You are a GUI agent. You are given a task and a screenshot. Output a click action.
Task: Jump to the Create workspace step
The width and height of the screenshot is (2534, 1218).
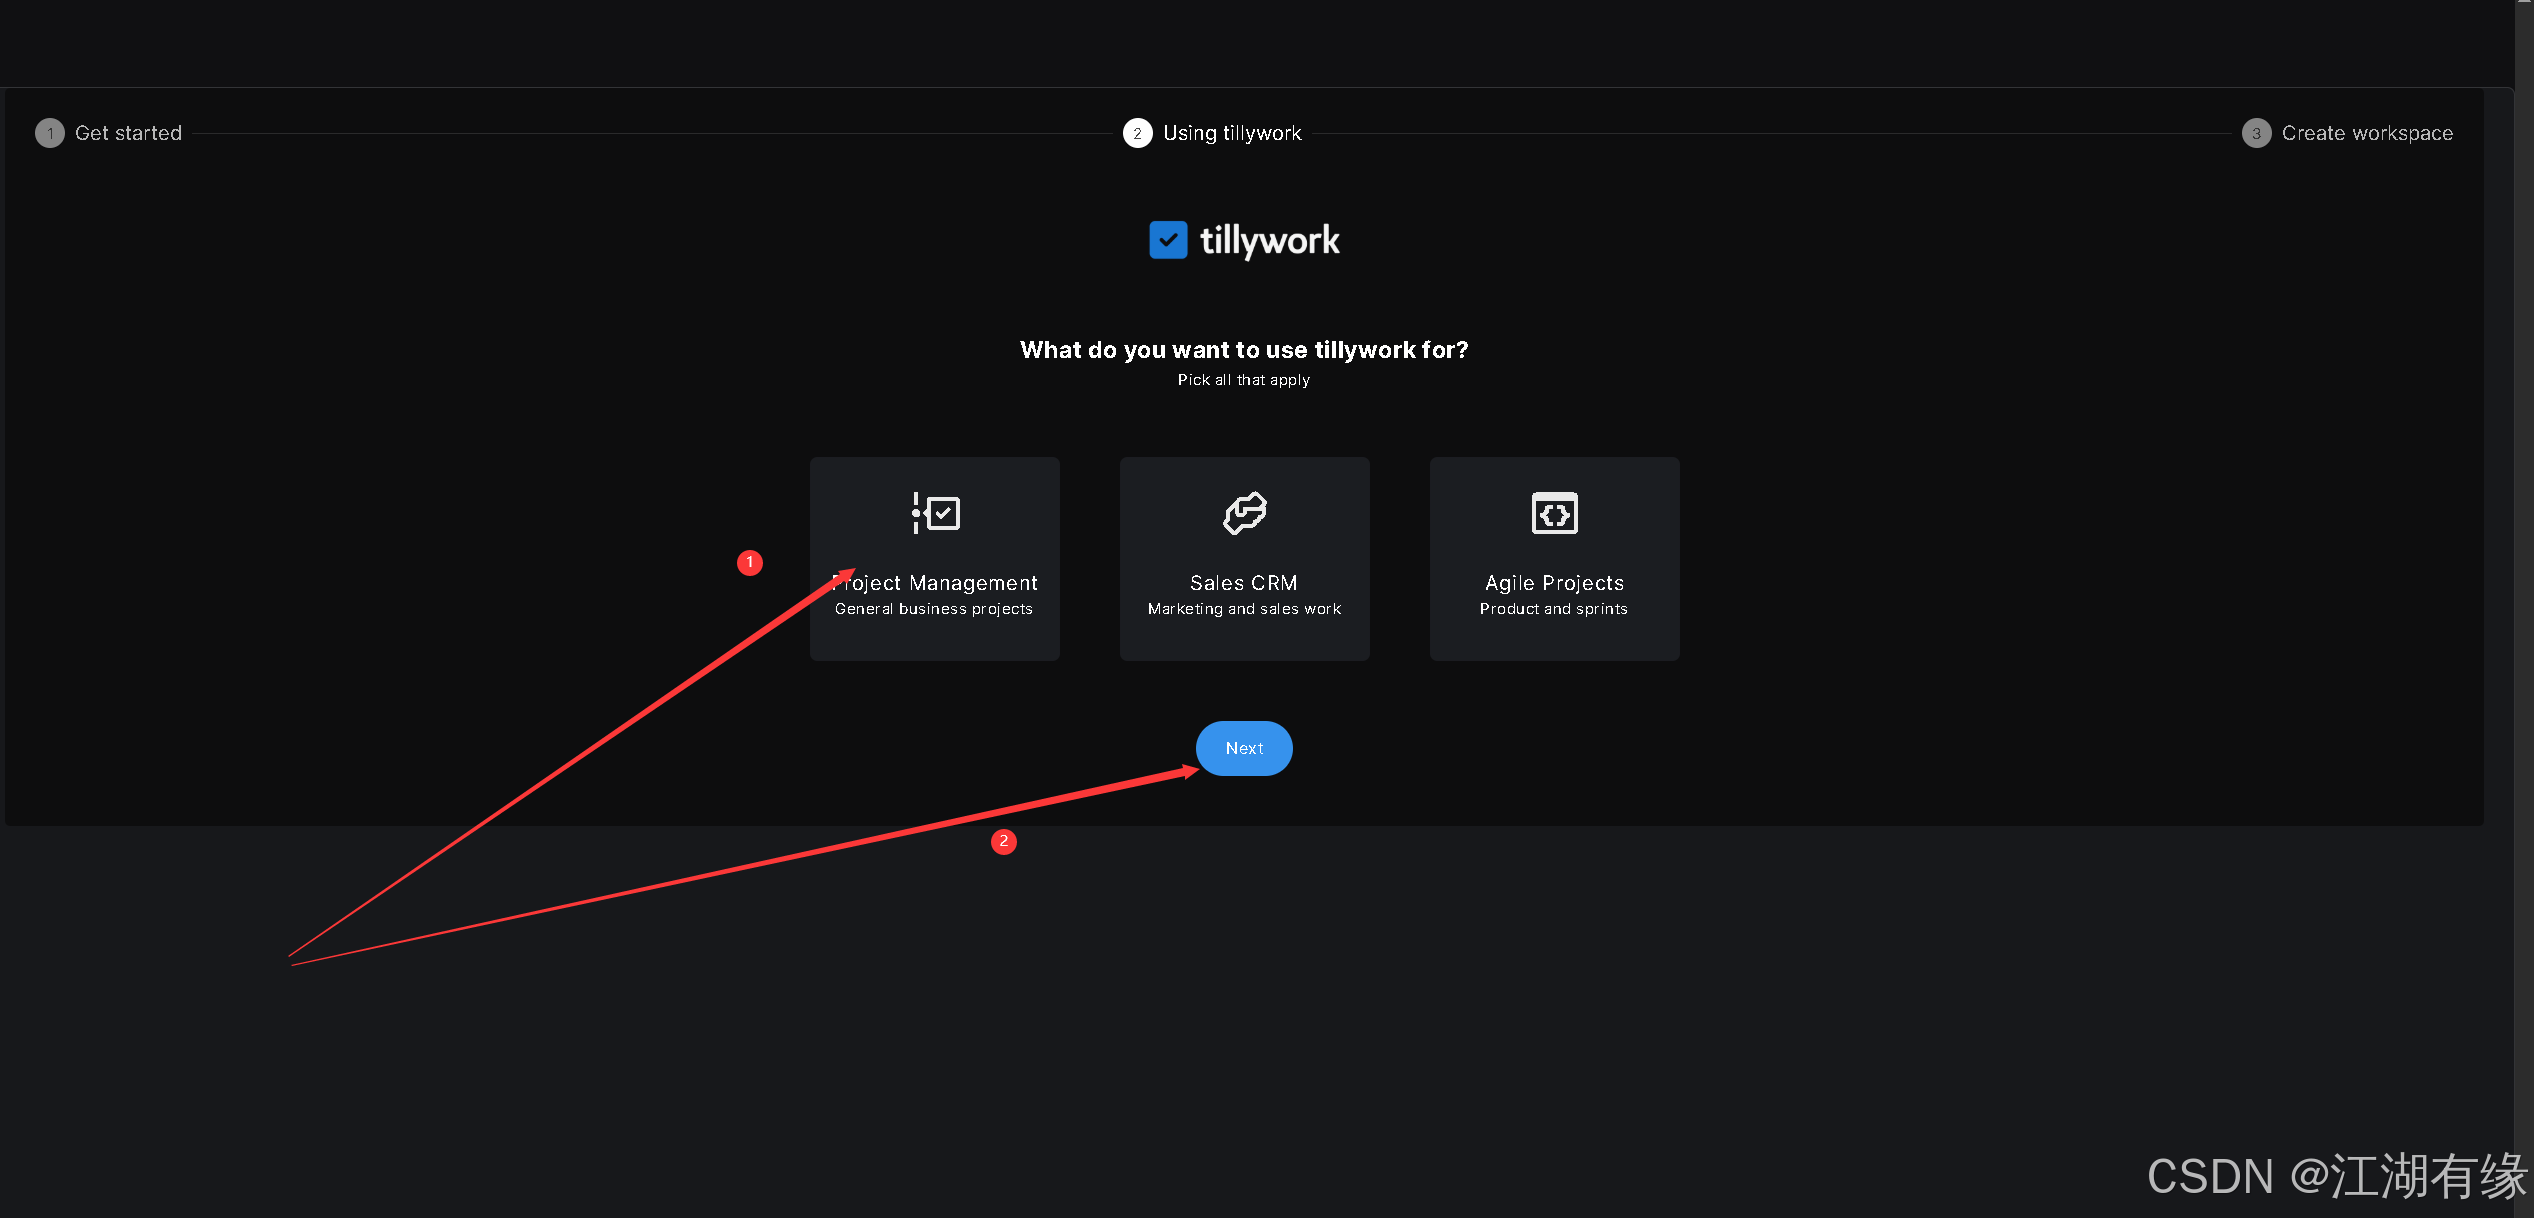pyautogui.click(x=2366, y=133)
